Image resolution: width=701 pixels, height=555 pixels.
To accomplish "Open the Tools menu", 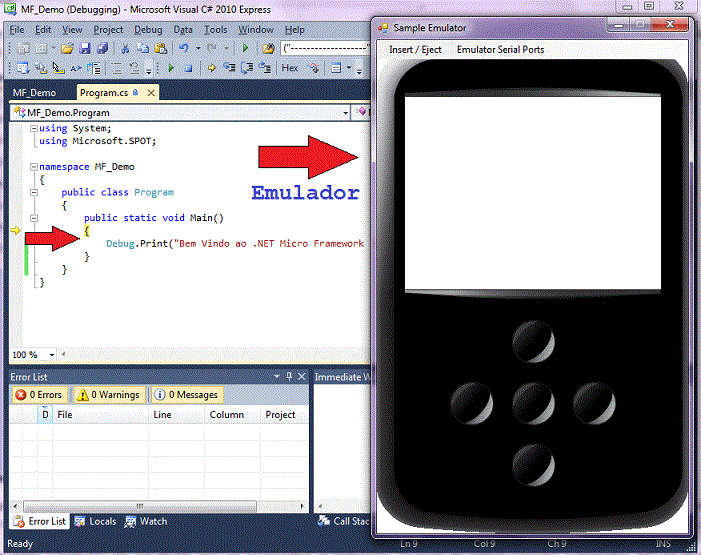I will pos(215,30).
